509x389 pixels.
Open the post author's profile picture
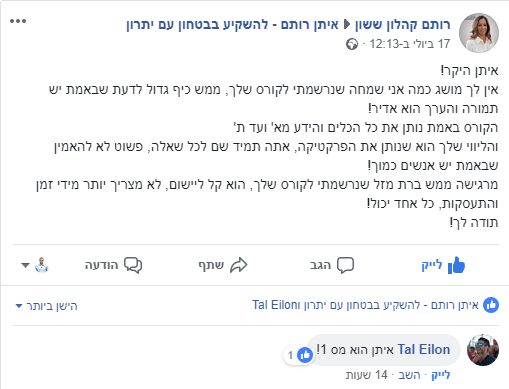tap(479, 33)
